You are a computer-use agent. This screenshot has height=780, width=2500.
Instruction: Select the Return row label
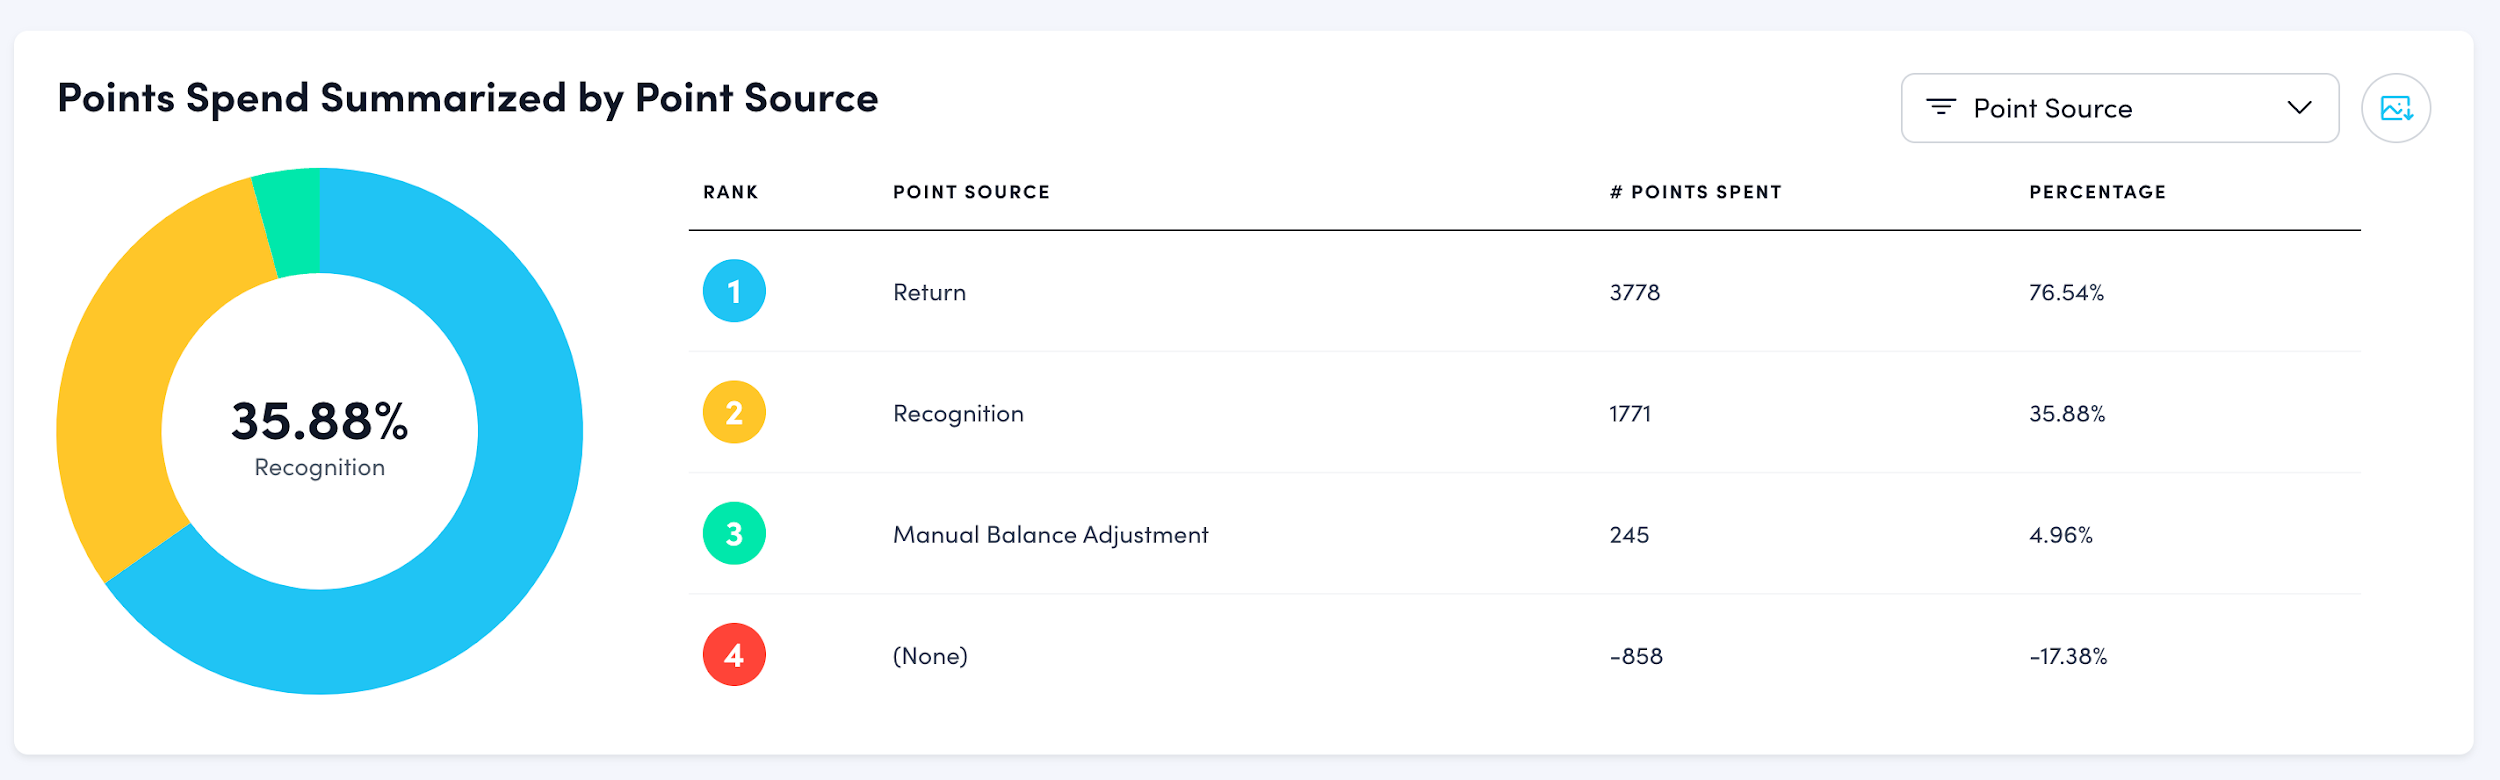pos(929,292)
